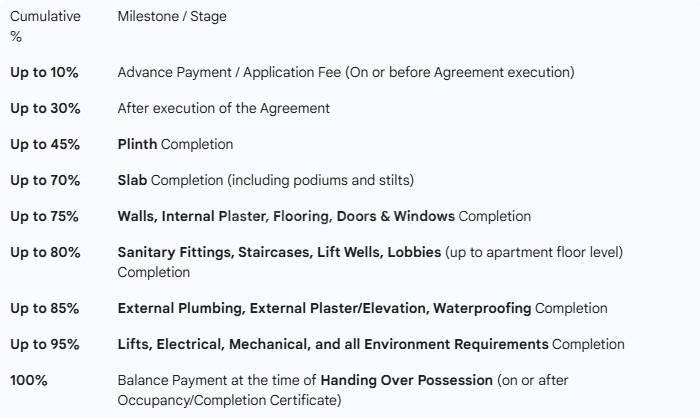Click the 'Cumulative %' column header
Screen dimensions: 700x420
coord(46,26)
